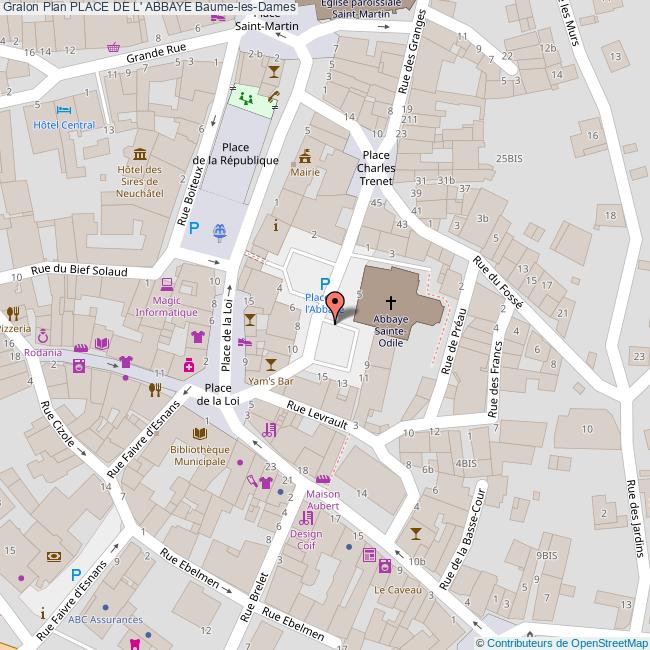Viewport: 650px width, 650px height.
Task: Open the Hôtel Central bed icon
Action: 64,108
